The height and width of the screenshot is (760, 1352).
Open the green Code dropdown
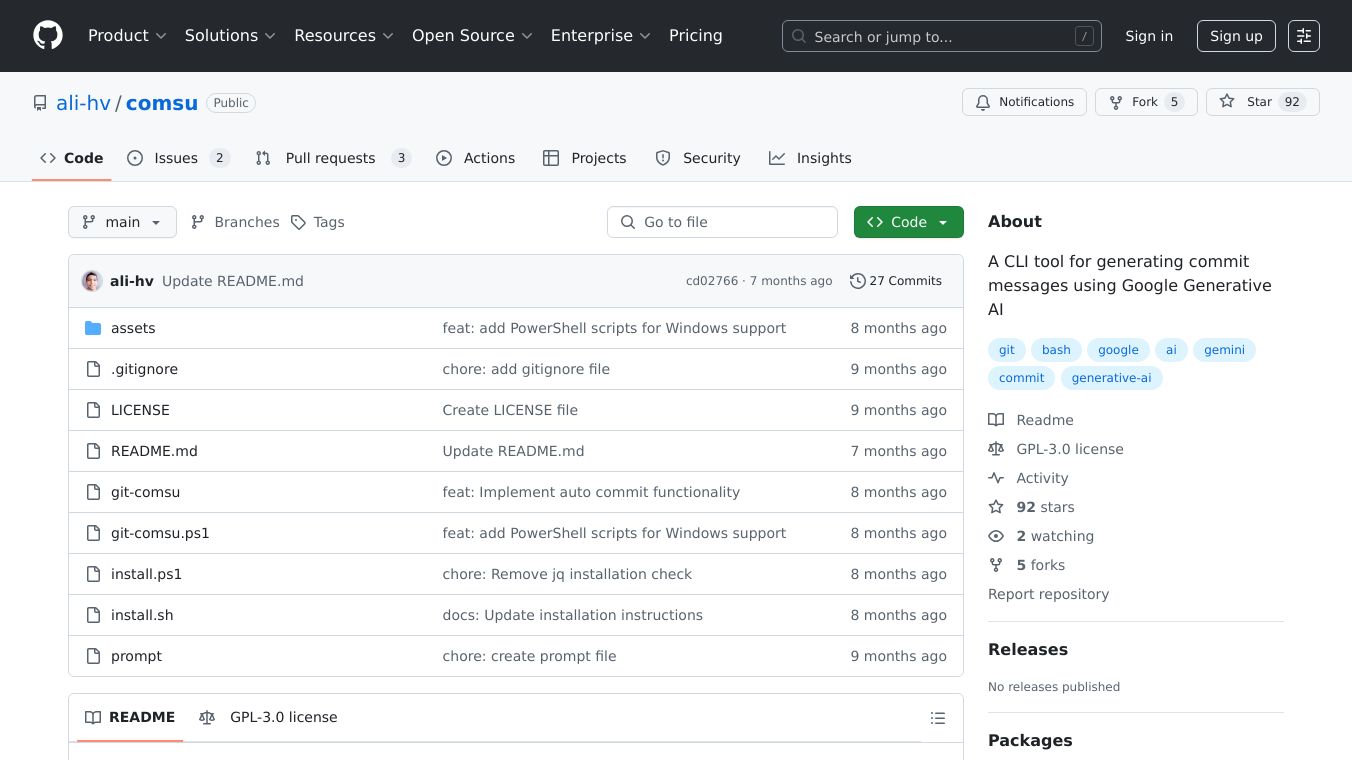pyautogui.click(x=908, y=222)
